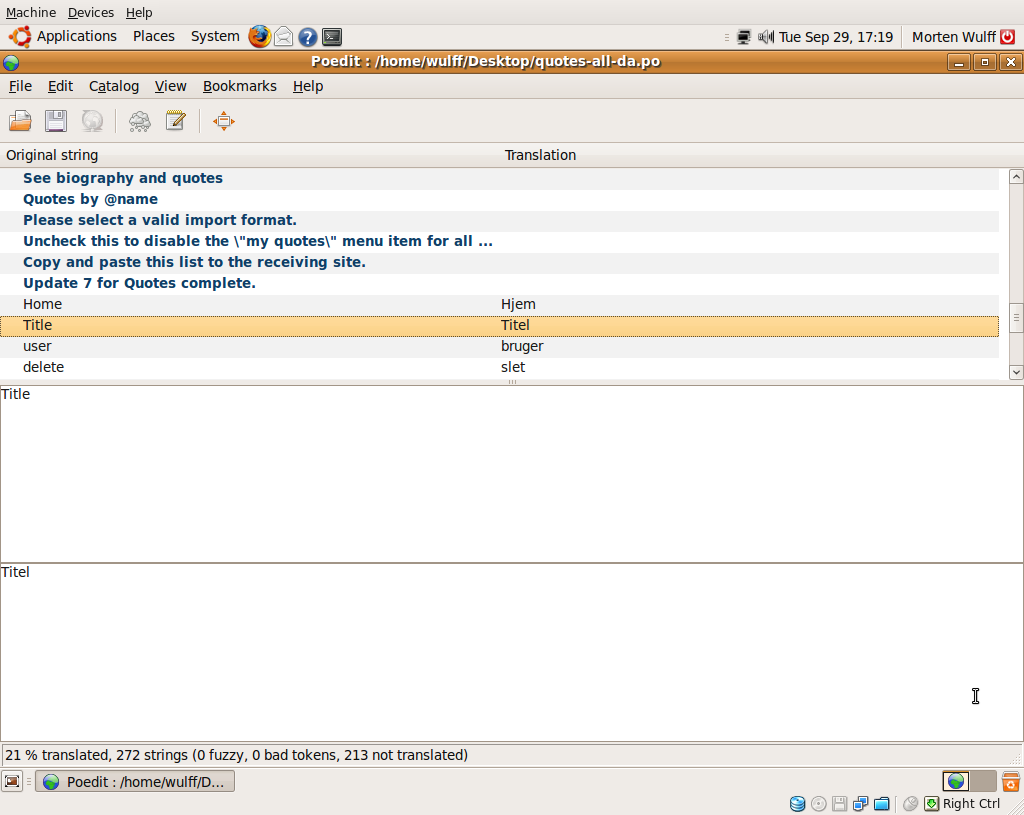This screenshot has width=1024, height=815.
Task: Click the VirtualBox shared folders icon
Action: (x=882, y=804)
